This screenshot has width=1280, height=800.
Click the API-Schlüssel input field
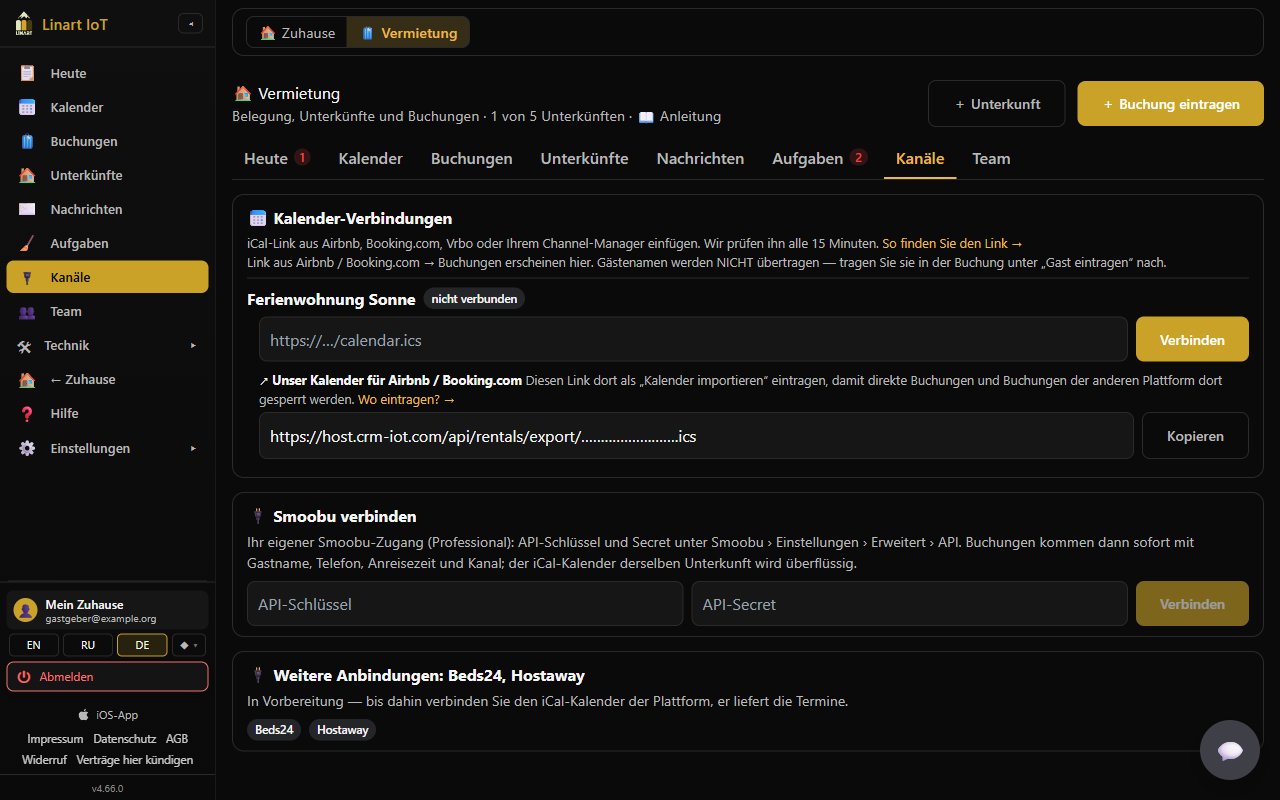coord(465,604)
